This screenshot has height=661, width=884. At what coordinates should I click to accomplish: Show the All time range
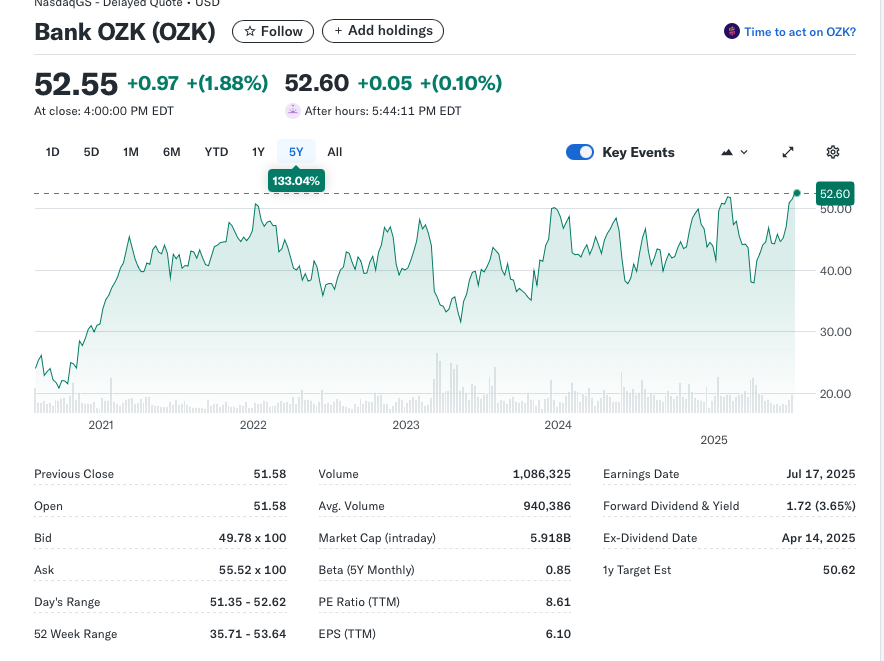coord(335,152)
